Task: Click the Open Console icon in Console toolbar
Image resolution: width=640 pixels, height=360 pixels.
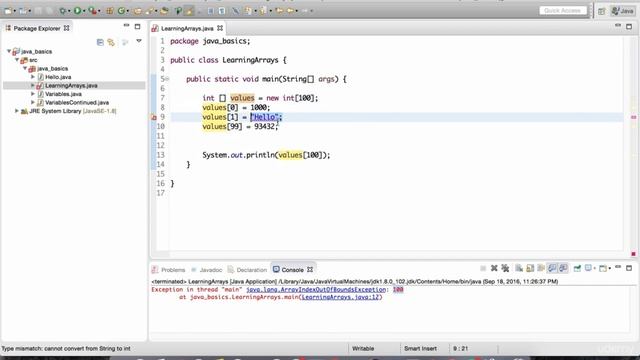Action: tap(603, 268)
